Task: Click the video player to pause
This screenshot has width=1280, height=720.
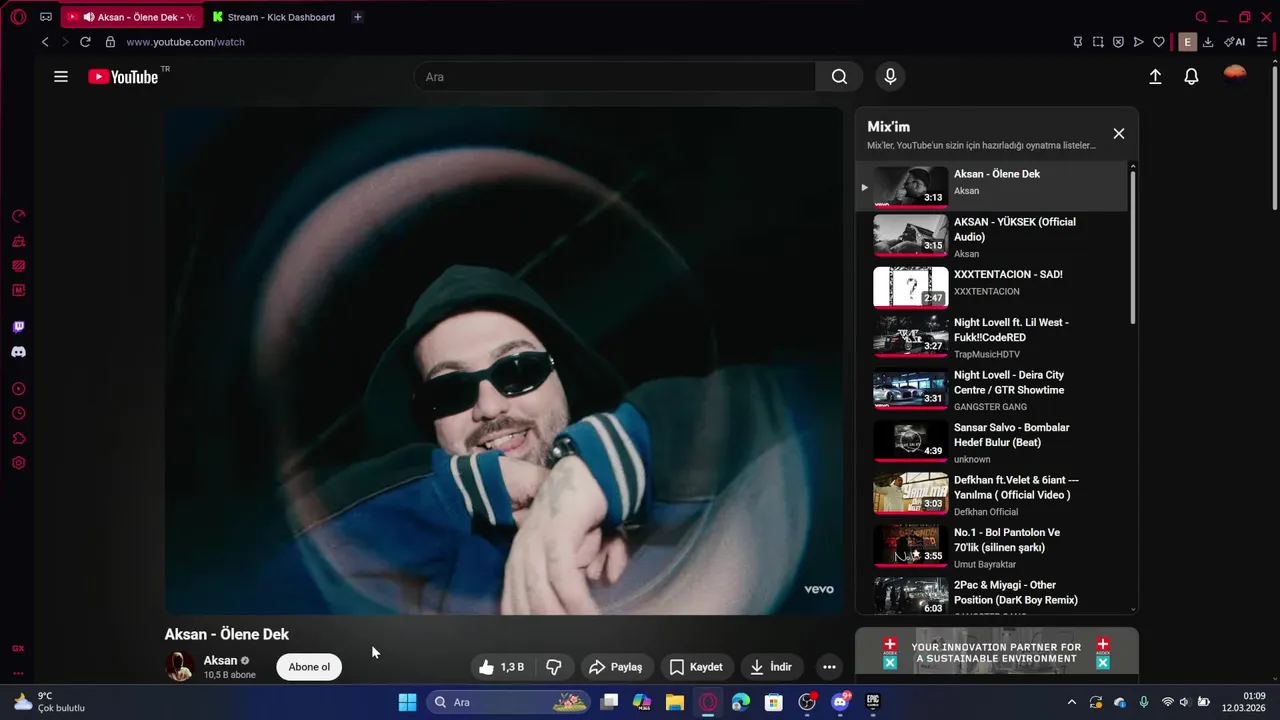Action: click(x=504, y=361)
